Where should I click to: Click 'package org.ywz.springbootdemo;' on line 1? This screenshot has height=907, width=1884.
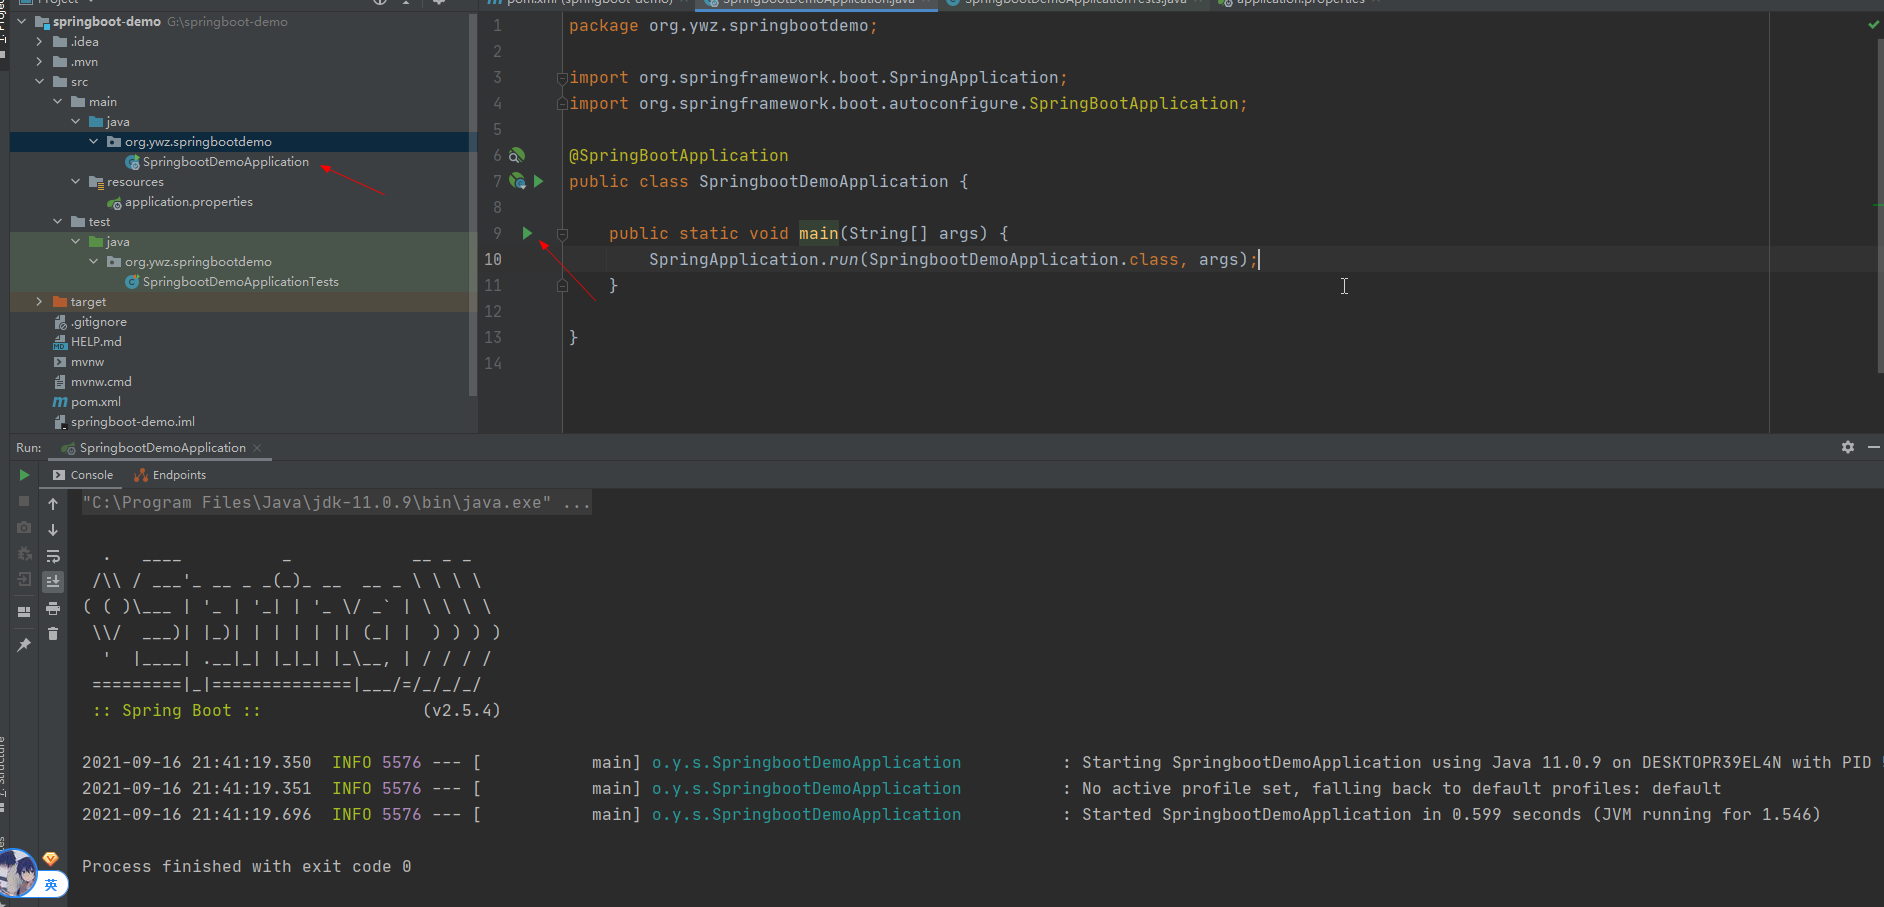tap(722, 25)
